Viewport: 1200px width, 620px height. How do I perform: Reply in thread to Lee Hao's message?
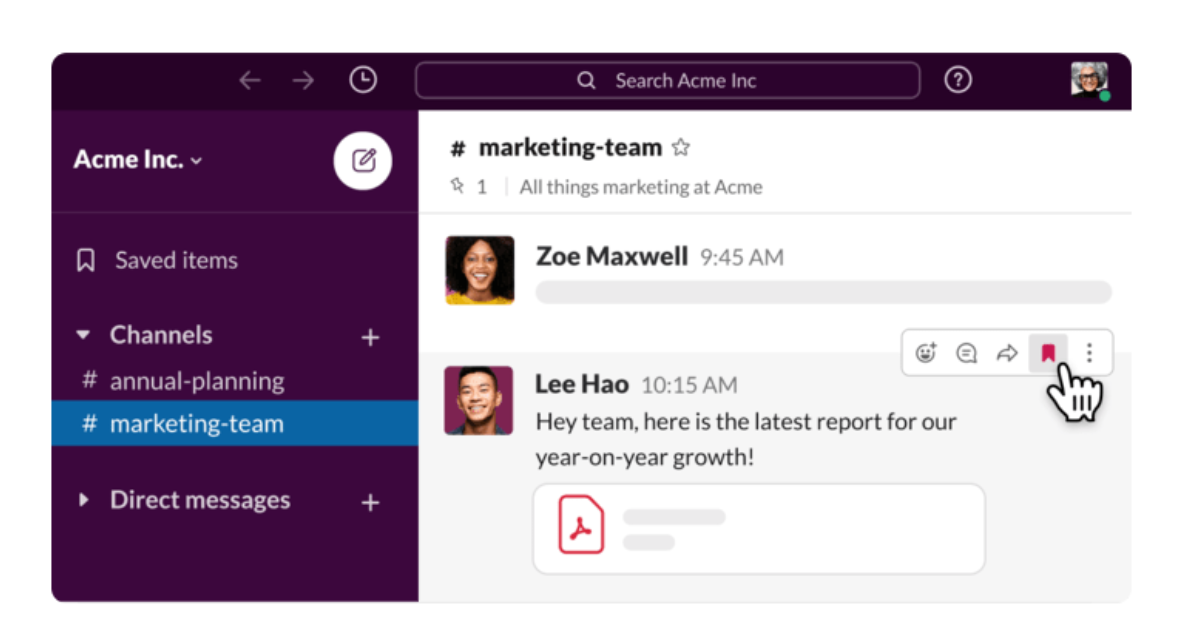[966, 352]
